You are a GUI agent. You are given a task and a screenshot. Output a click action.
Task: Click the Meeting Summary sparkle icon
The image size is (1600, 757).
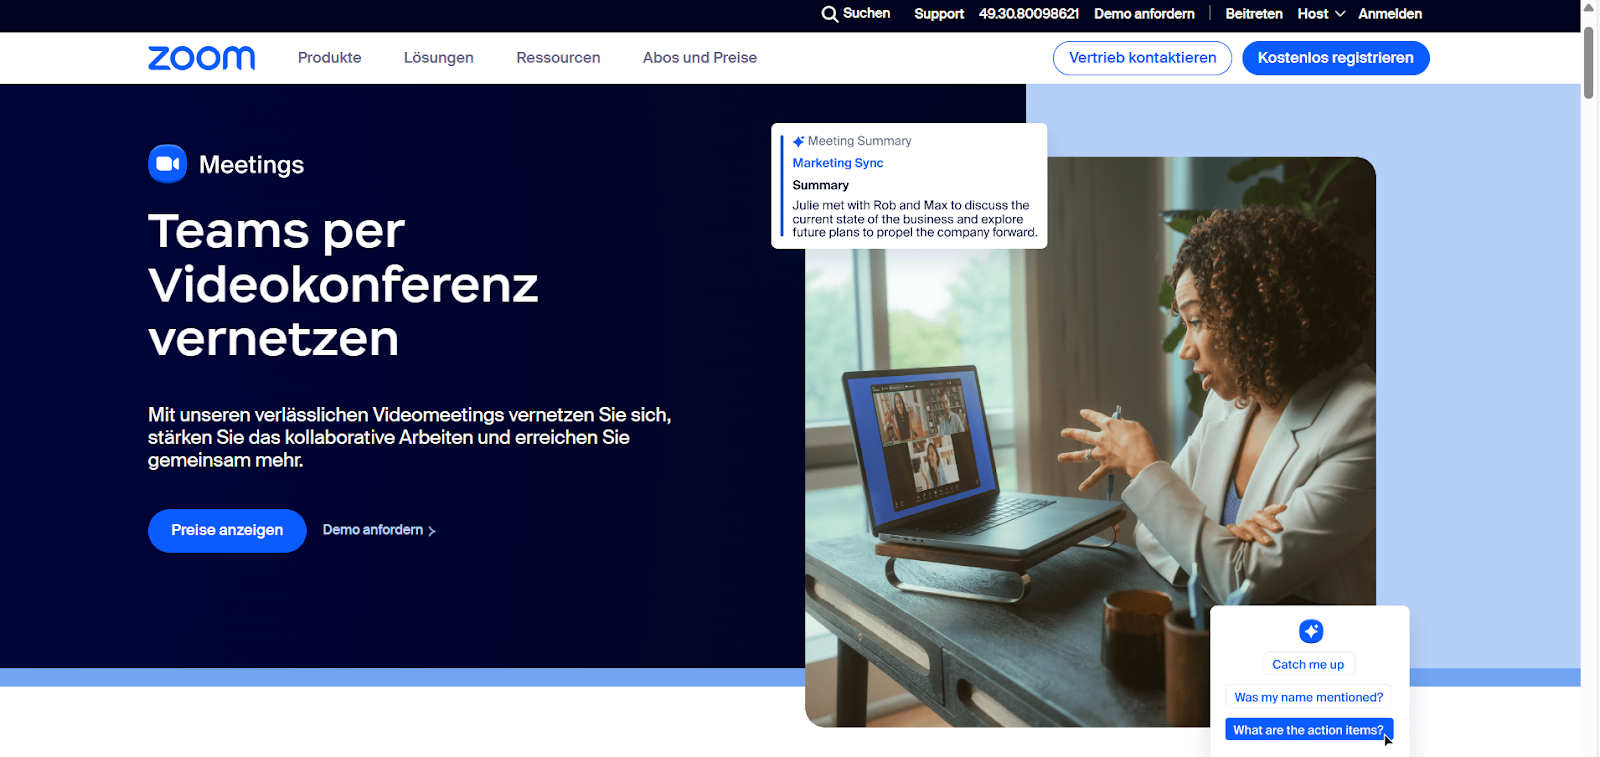(x=799, y=142)
